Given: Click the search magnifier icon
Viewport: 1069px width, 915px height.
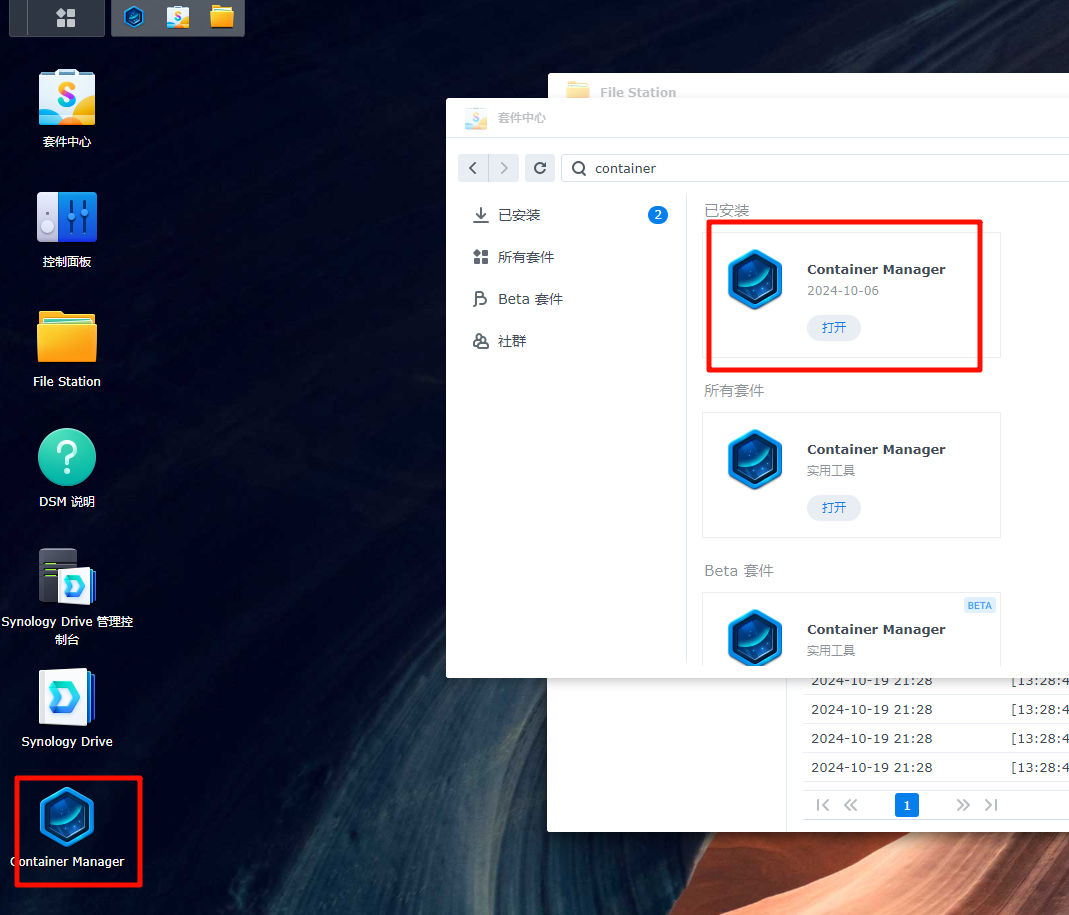Looking at the screenshot, I should (579, 168).
